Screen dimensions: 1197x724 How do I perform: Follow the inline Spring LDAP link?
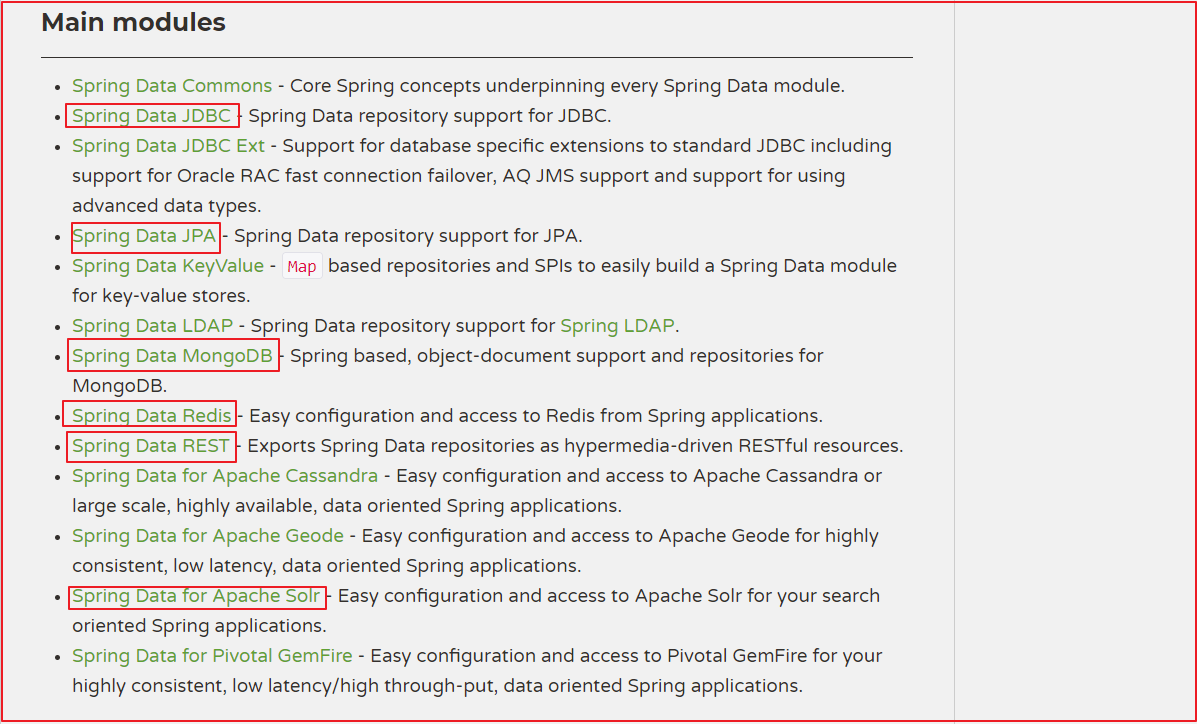pos(617,326)
